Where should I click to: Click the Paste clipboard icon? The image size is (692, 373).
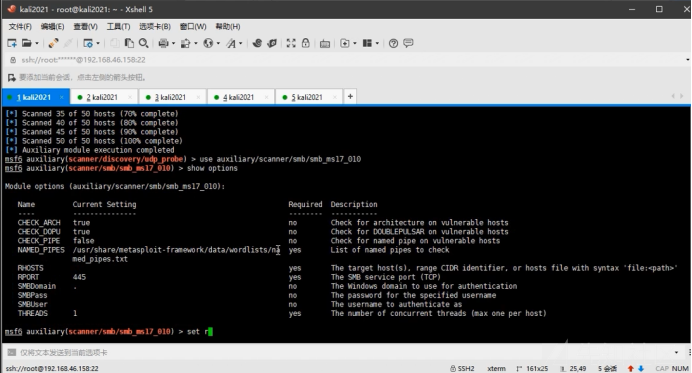click(x=129, y=43)
